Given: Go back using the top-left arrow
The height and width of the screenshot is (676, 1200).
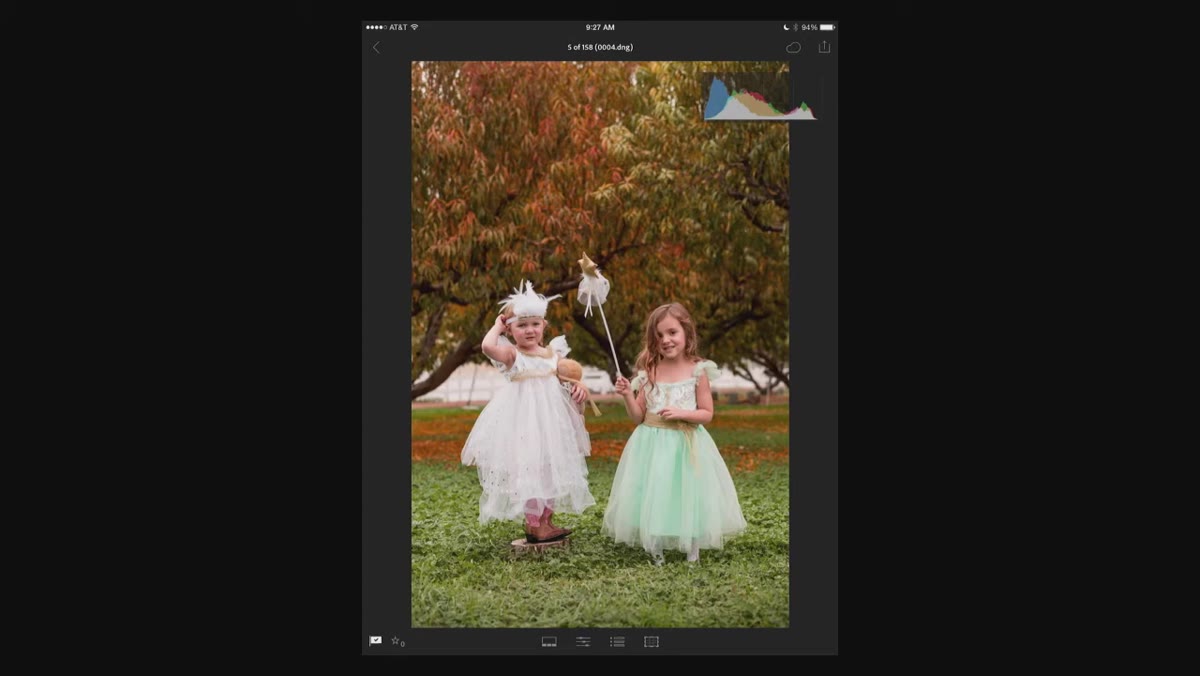Looking at the screenshot, I should pos(376,47).
